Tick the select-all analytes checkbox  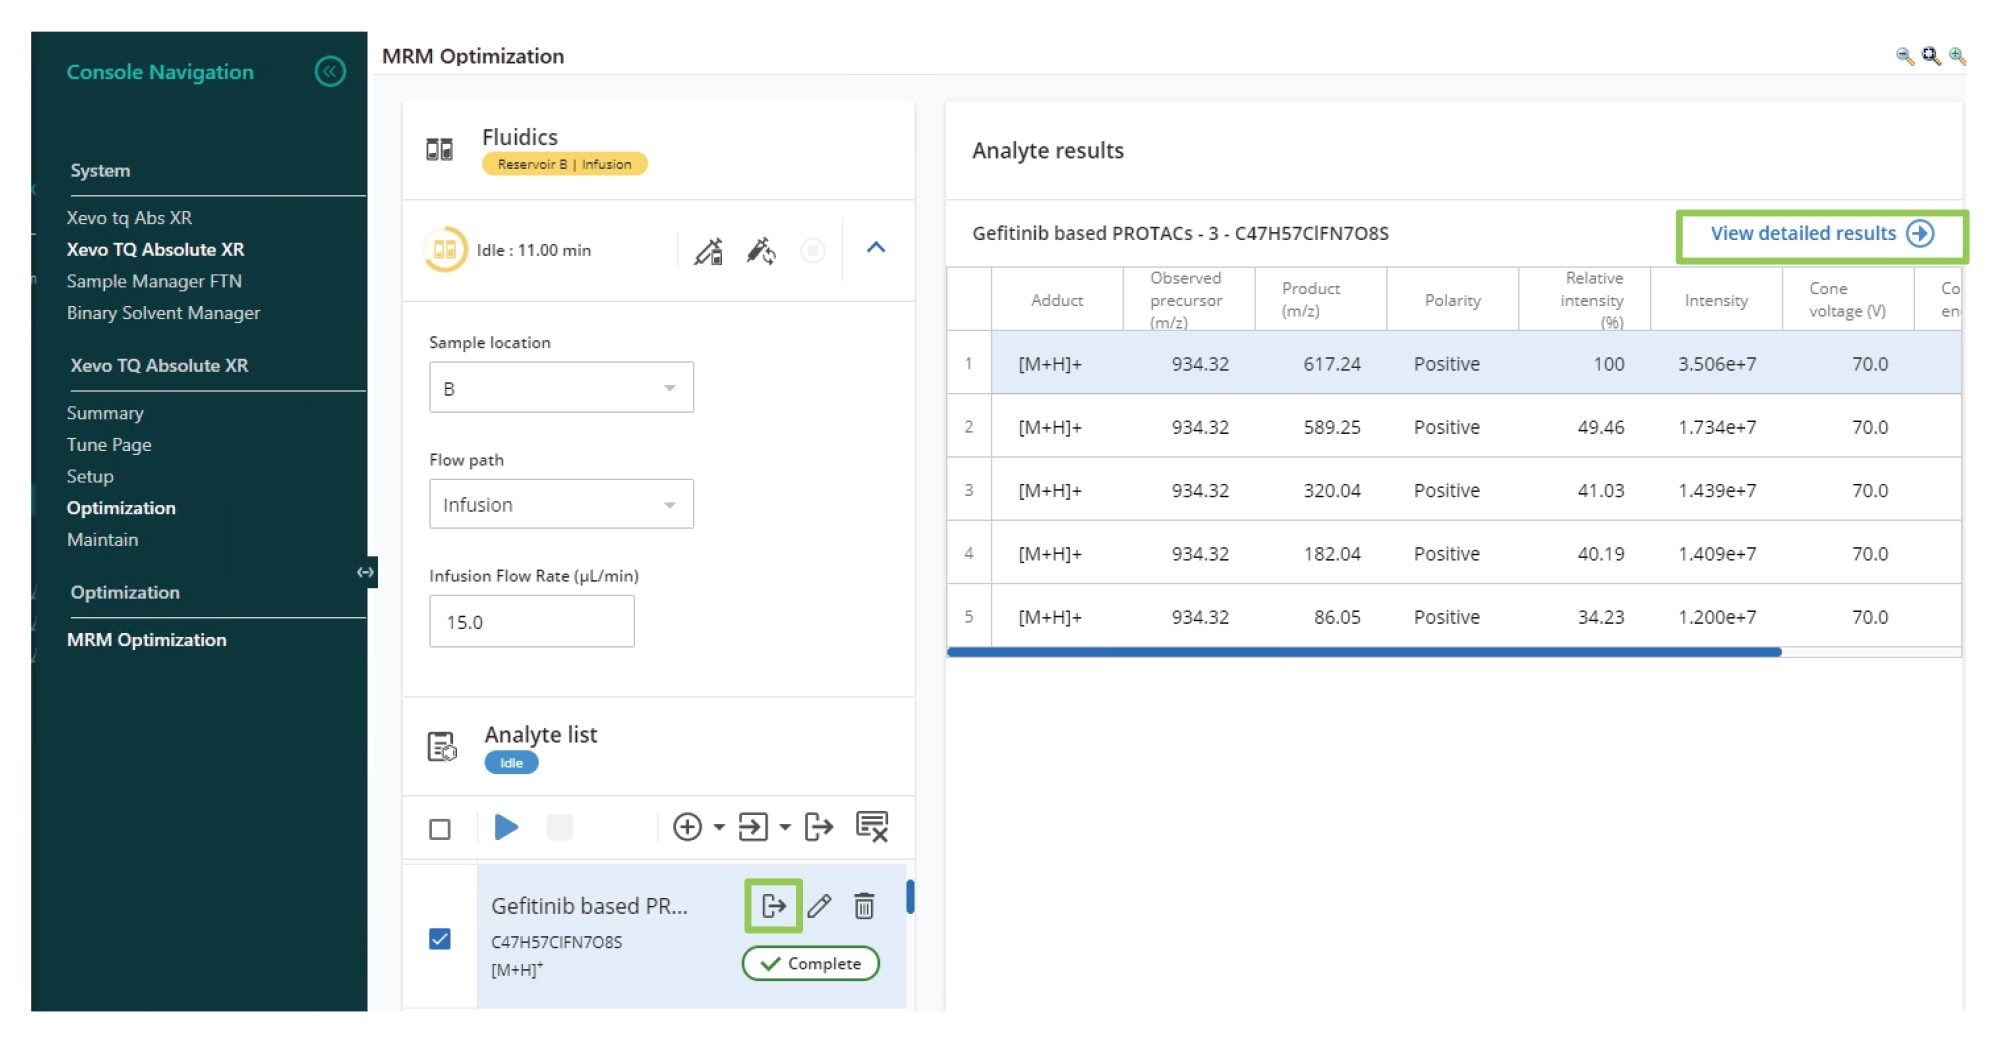click(440, 829)
